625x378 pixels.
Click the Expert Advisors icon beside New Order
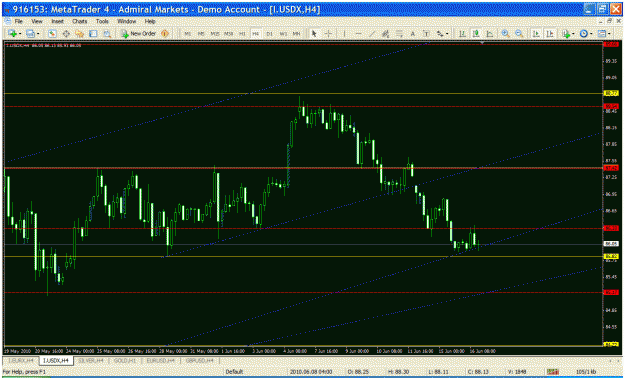click(x=165, y=34)
